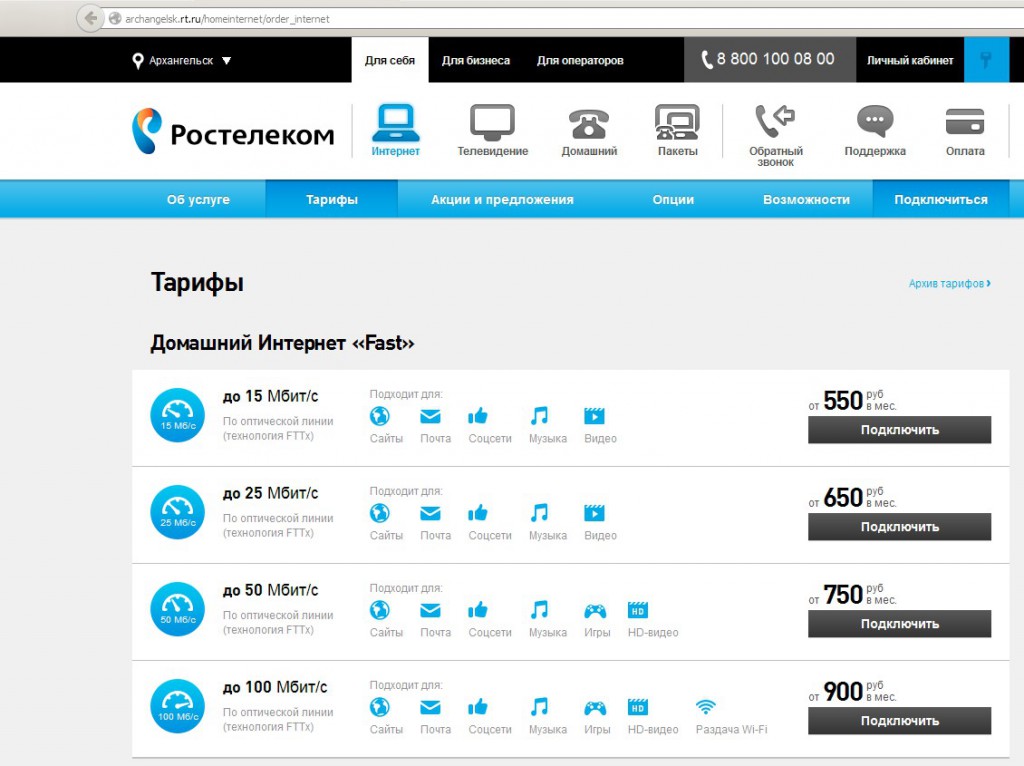Viewport: 1024px width, 766px height.
Task: Click the Оплата card icon
Action: (x=965, y=123)
